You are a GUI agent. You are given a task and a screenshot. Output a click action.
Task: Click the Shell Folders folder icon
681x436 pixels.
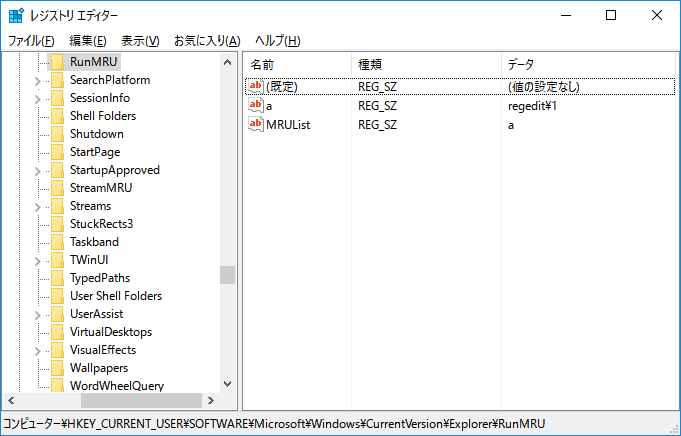click(x=57, y=116)
